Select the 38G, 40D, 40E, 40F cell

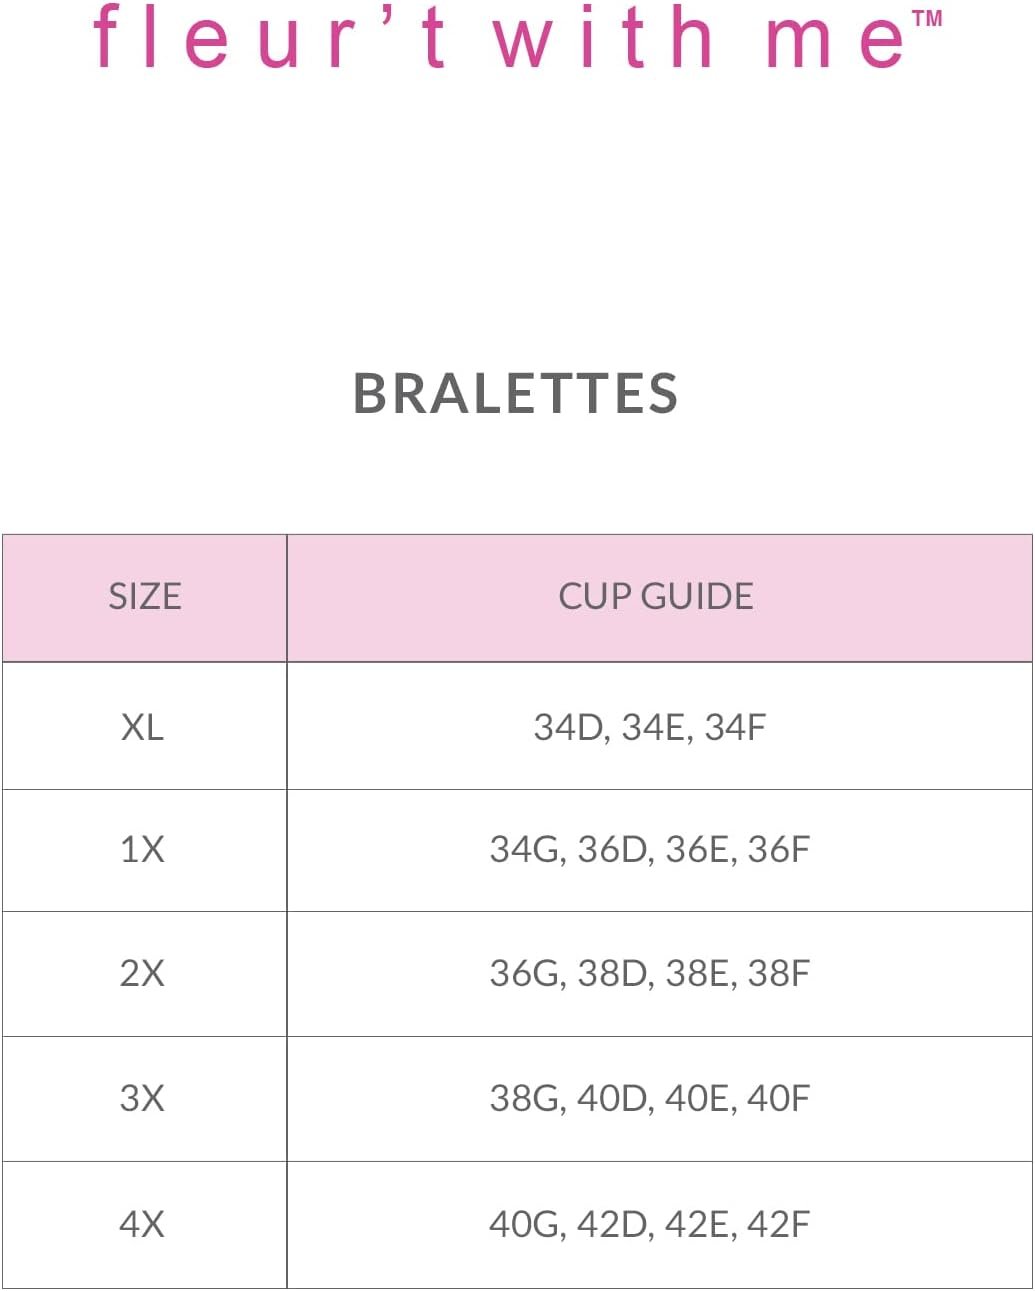click(660, 1098)
